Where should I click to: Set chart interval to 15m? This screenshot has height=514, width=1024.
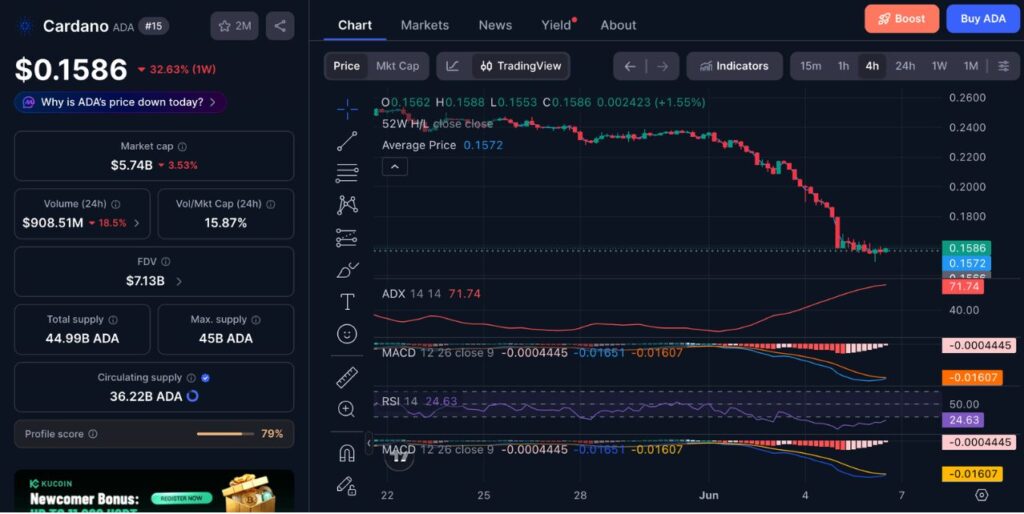pos(810,66)
